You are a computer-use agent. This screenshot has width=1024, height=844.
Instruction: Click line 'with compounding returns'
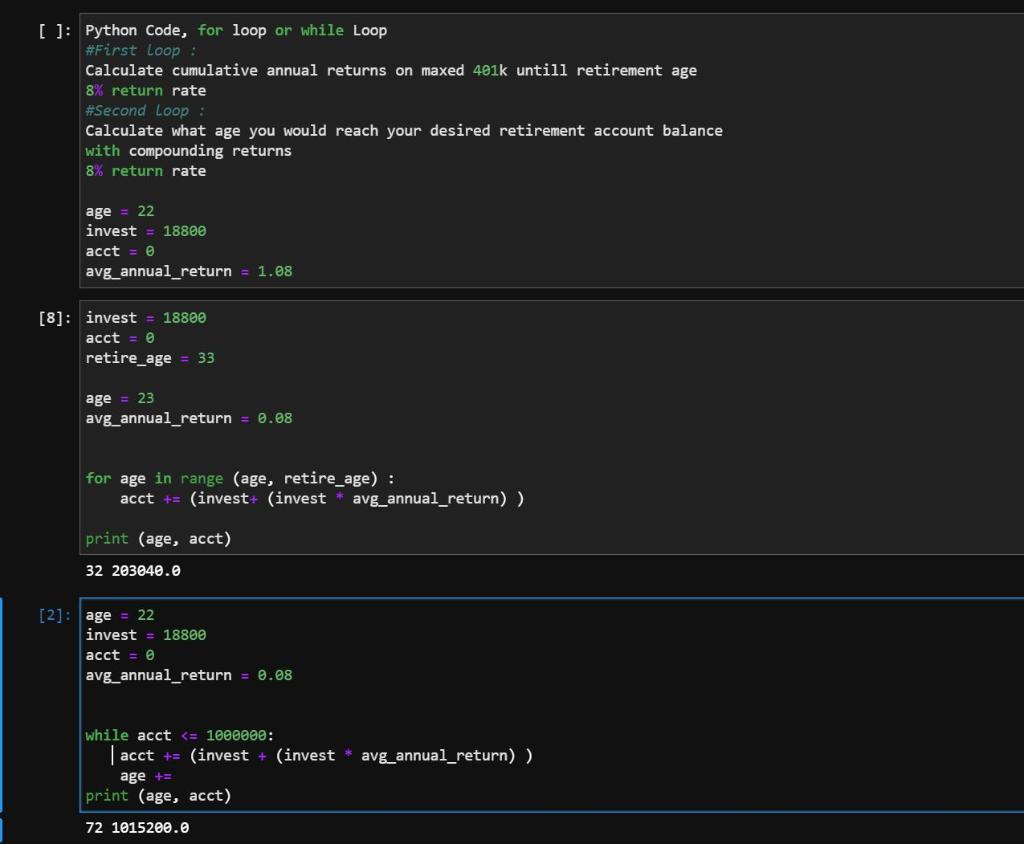pos(188,151)
